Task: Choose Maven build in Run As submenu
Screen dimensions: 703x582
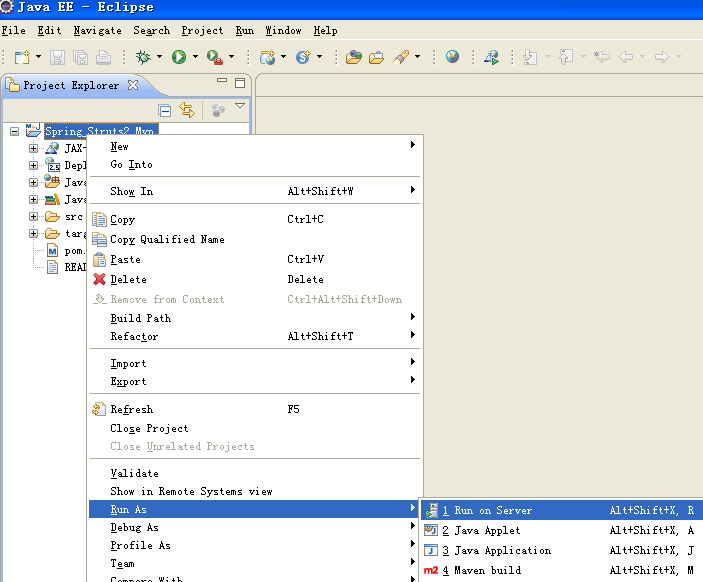Action: pyautogui.click(x=562, y=570)
